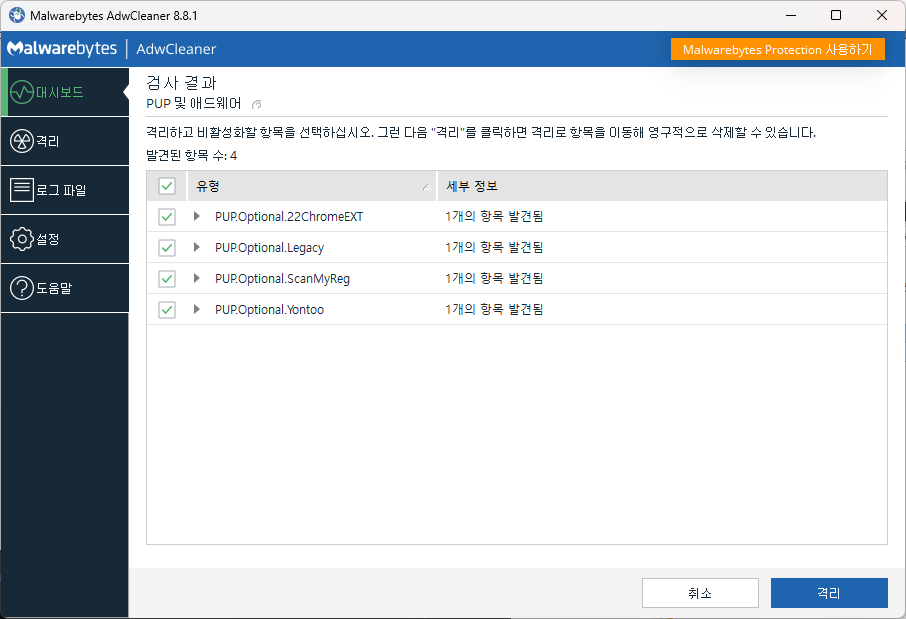
Task: Click 1개의 항목 발견됨 in the Legacy row
Action: 494,247
